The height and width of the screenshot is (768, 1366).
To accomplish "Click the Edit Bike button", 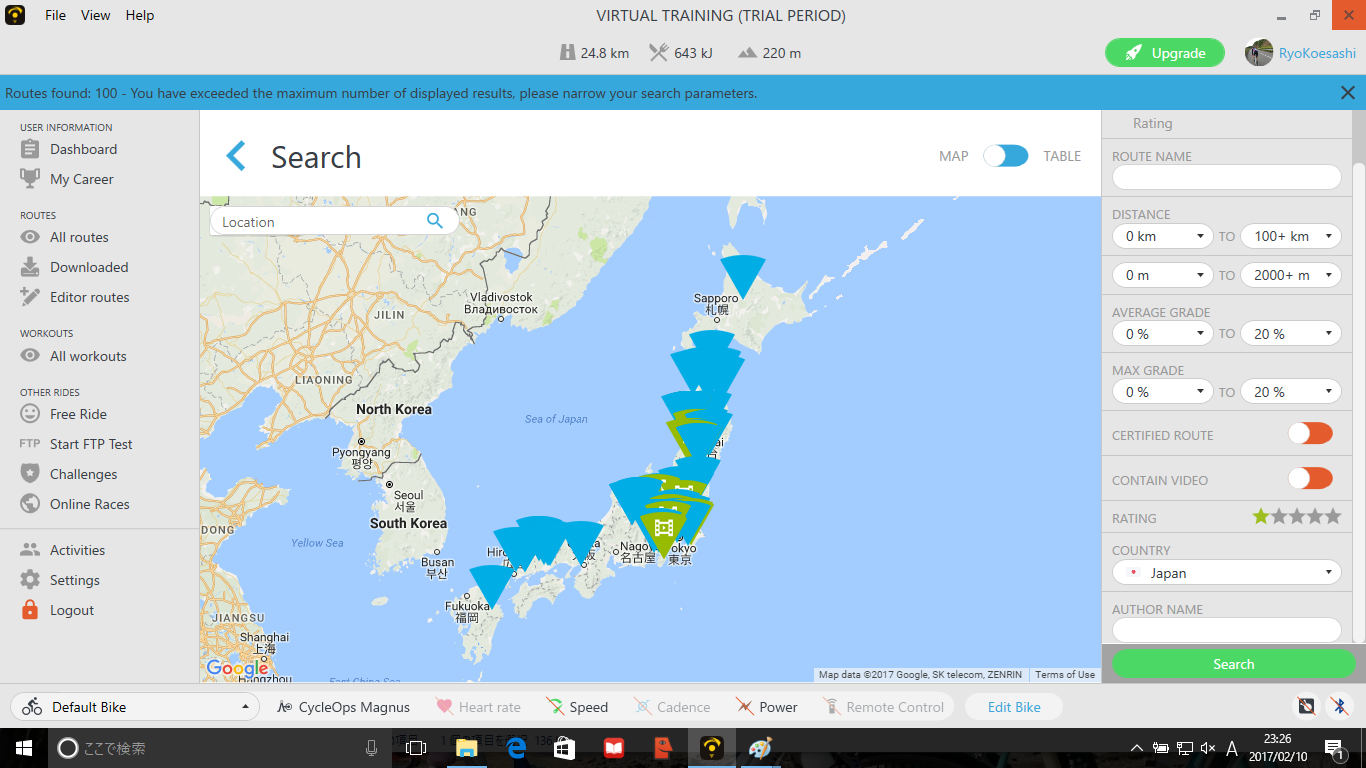I will point(1014,707).
